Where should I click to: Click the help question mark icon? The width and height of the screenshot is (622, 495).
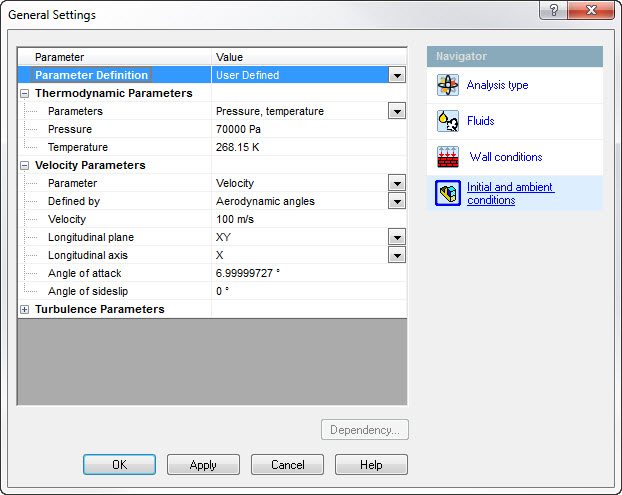pos(552,10)
